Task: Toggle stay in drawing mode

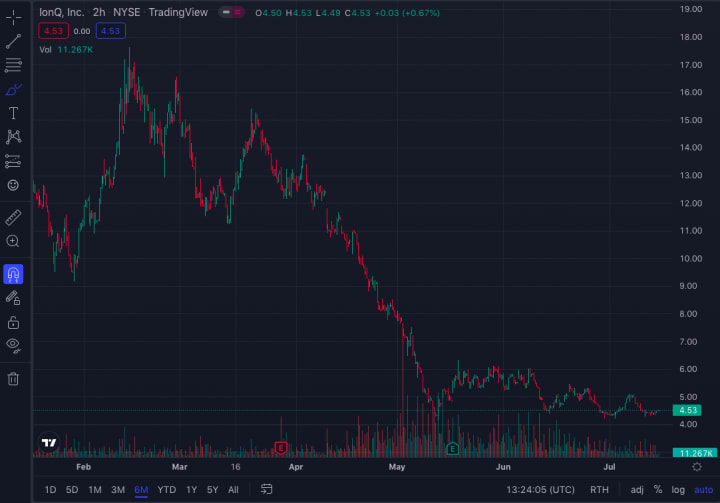Action: pyautogui.click(x=13, y=299)
